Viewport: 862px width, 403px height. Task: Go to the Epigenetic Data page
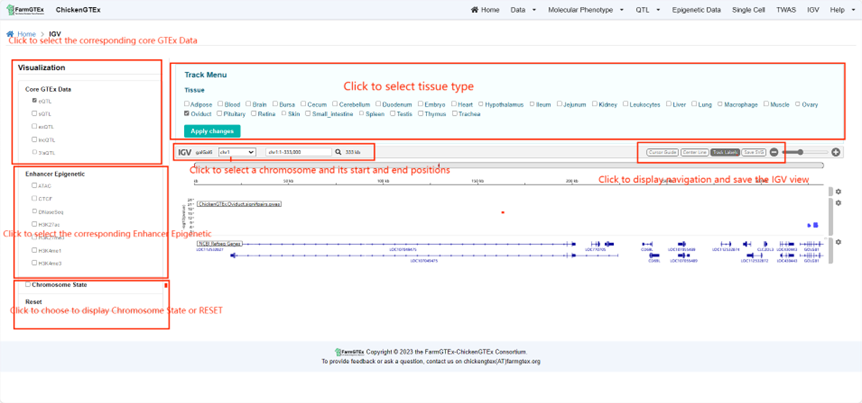click(x=696, y=10)
